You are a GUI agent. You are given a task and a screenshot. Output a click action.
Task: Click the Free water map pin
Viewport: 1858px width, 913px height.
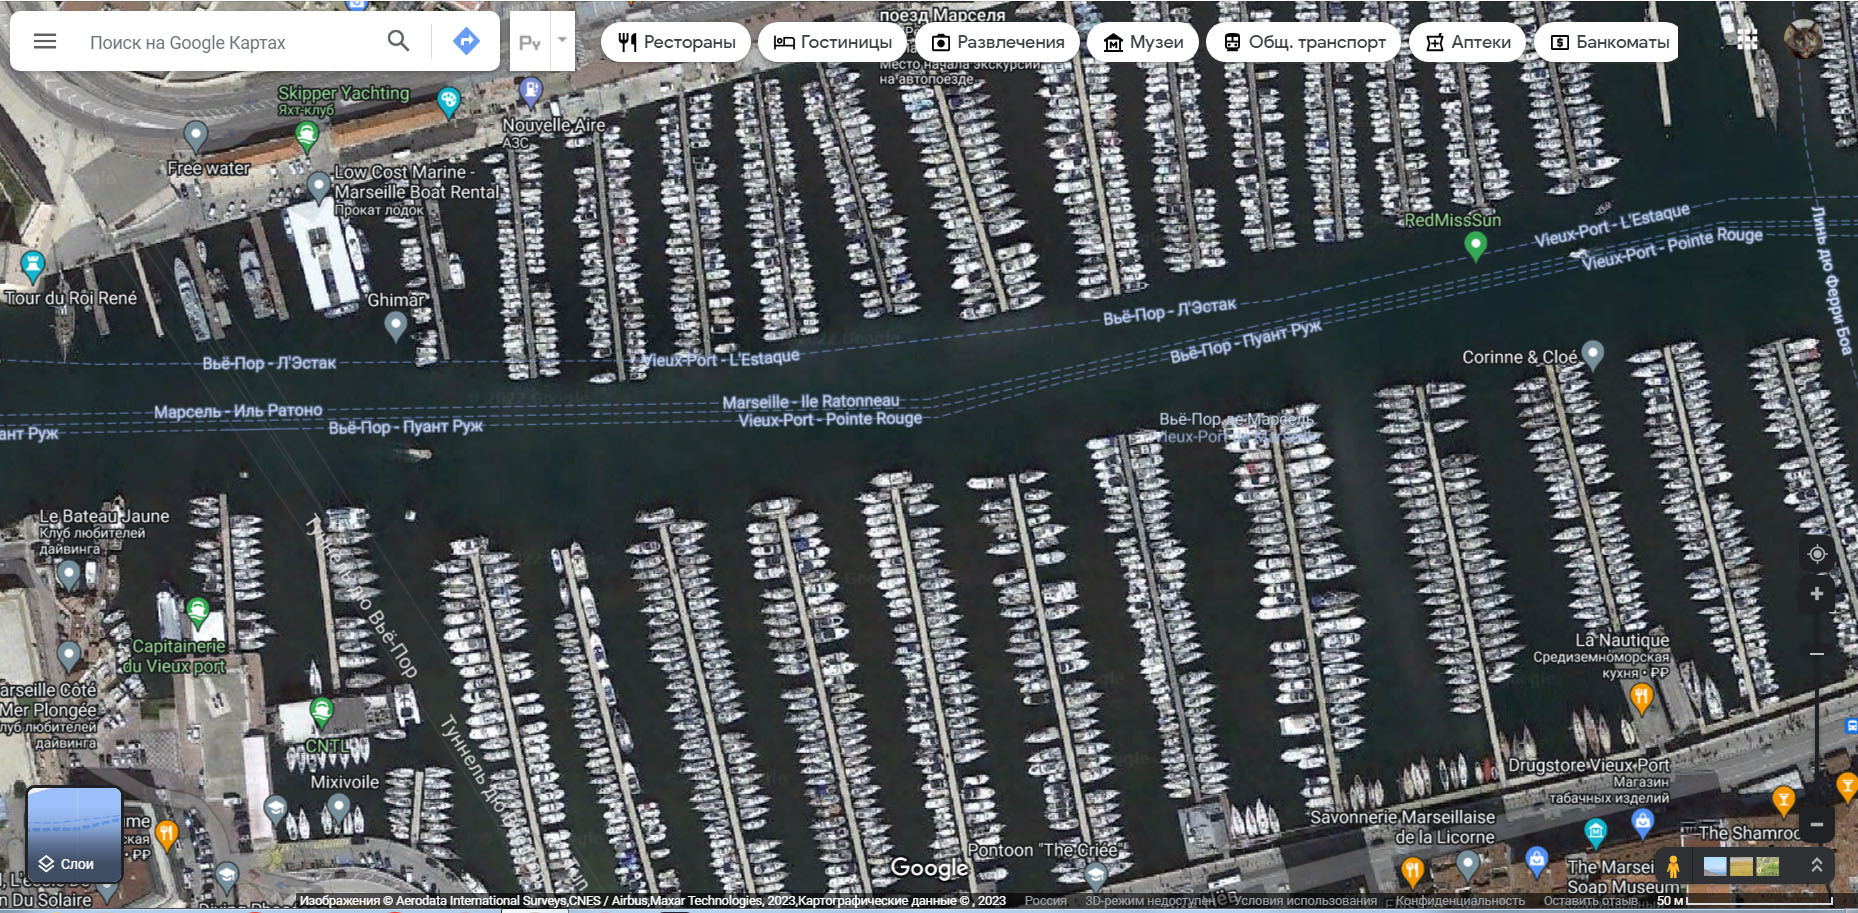click(x=196, y=135)
